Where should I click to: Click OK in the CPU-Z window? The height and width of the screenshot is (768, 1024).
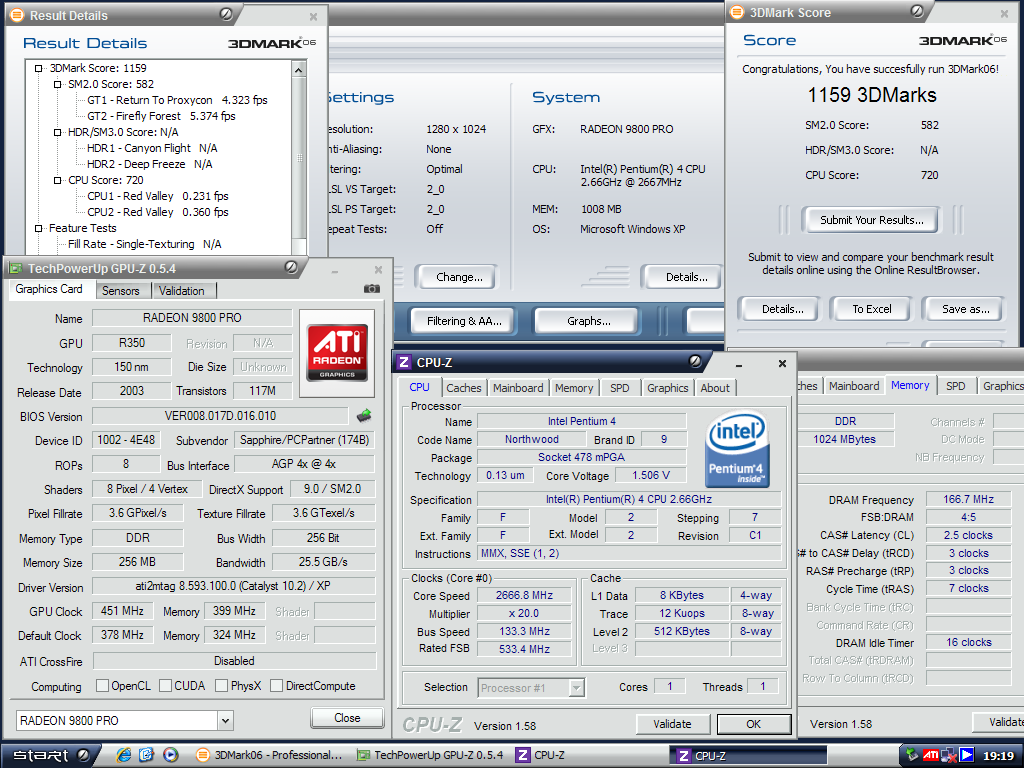click(x=754, y=724)
